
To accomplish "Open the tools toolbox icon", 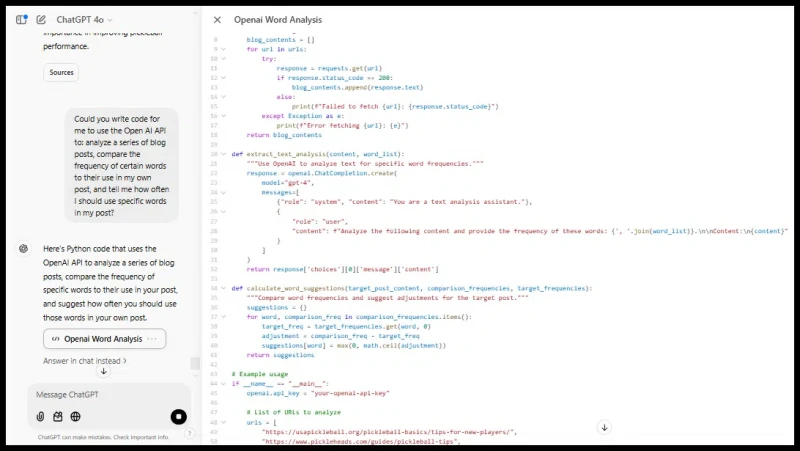I will [x=58, y=416].
